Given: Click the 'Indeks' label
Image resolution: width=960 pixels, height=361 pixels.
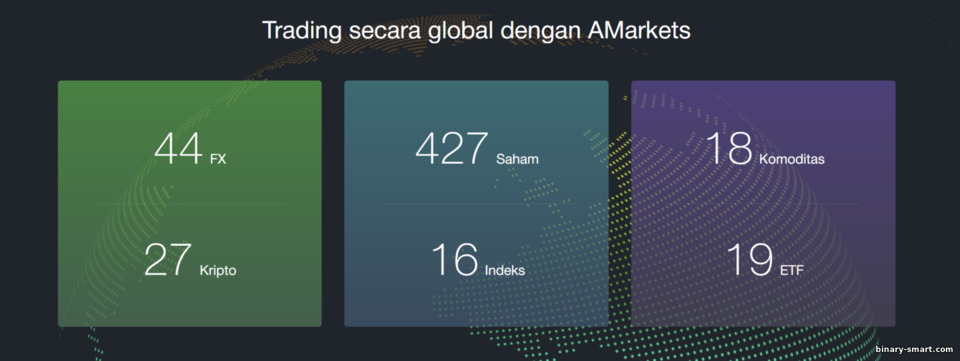Looking at the screenshot, I should click(x=505, y=270).
